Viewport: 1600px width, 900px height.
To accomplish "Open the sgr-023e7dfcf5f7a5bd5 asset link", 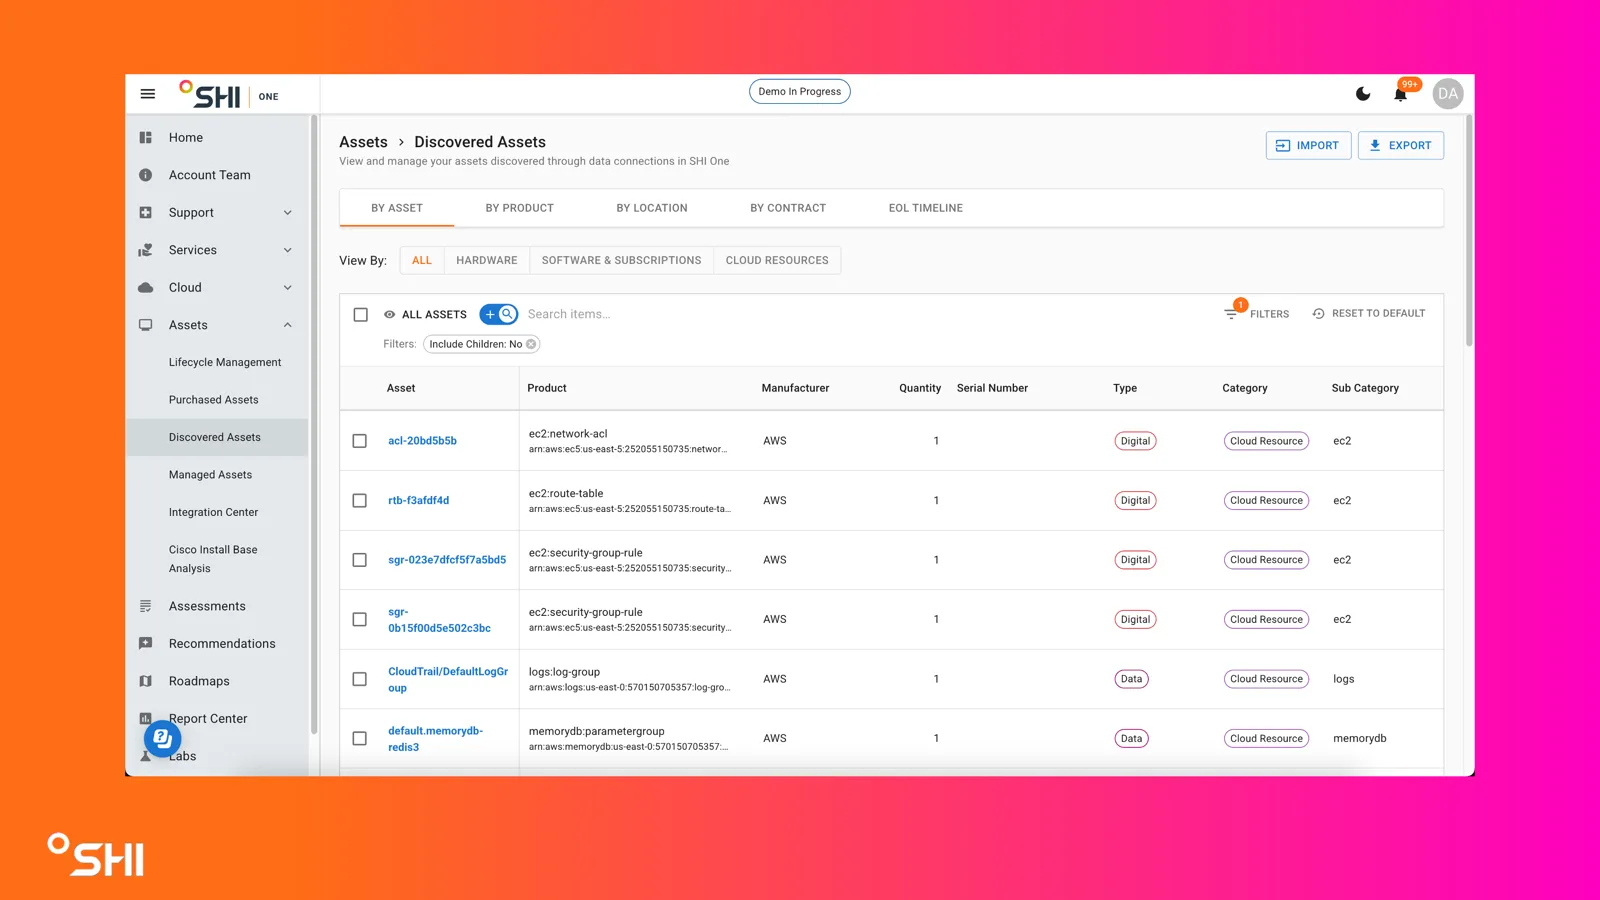I will coord(447,560).
